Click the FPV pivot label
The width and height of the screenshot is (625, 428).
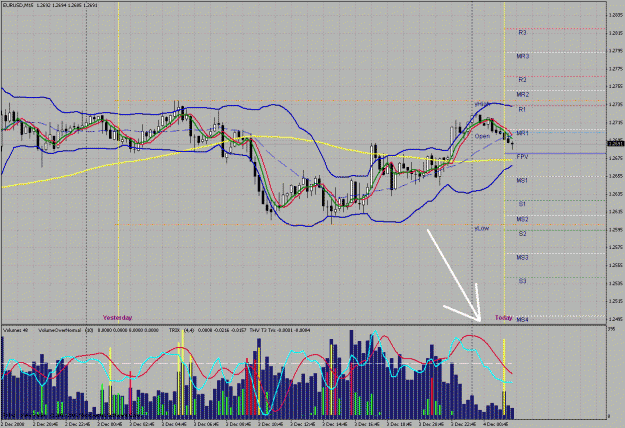[x=522, y=157]
